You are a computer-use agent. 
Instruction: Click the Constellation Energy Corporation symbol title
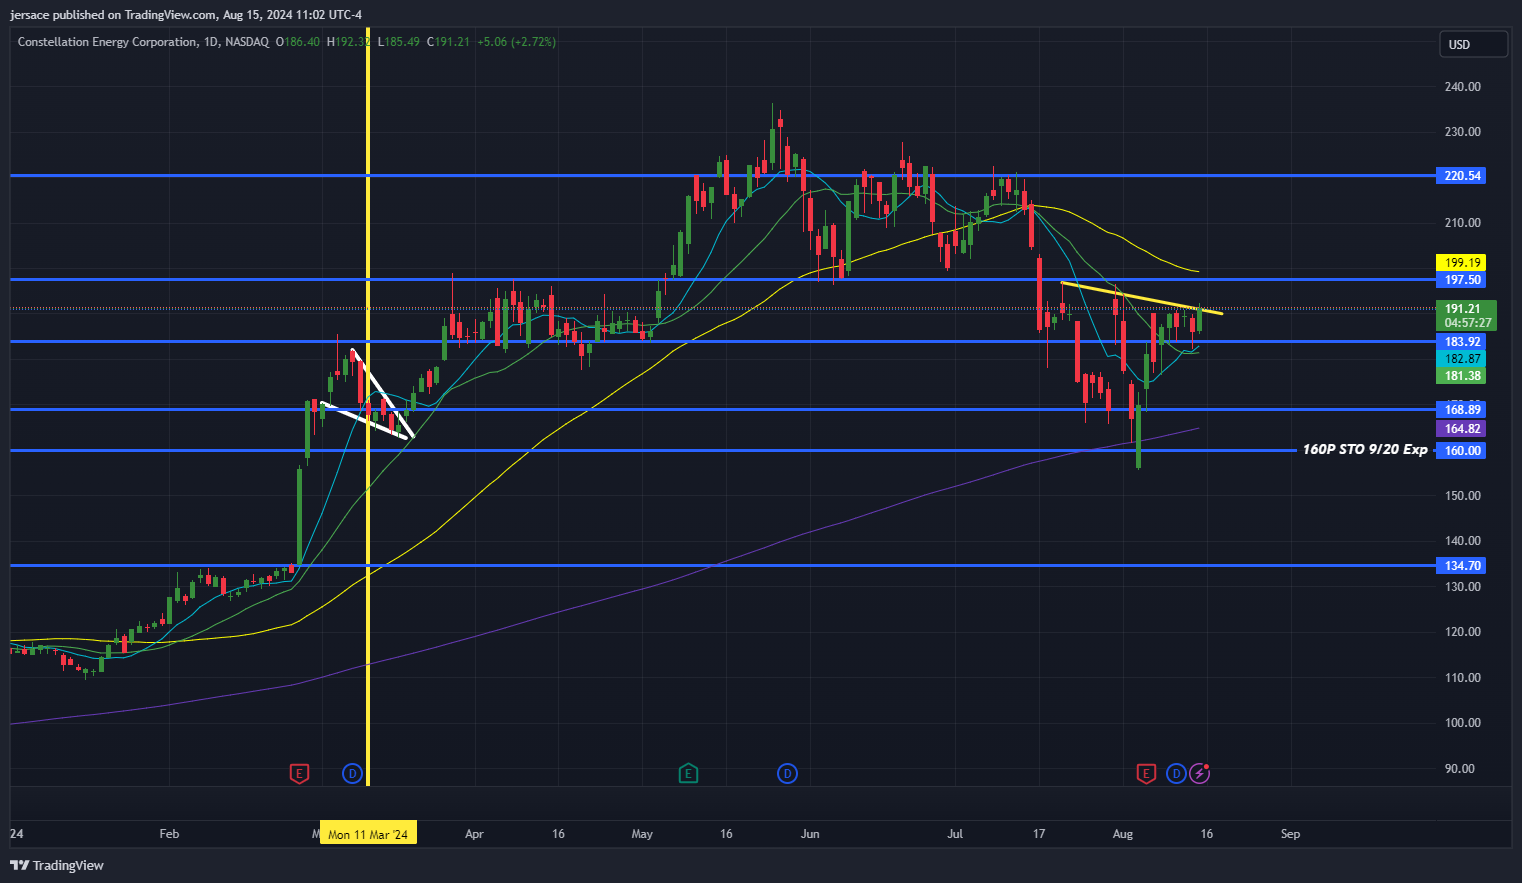(107, 42)
